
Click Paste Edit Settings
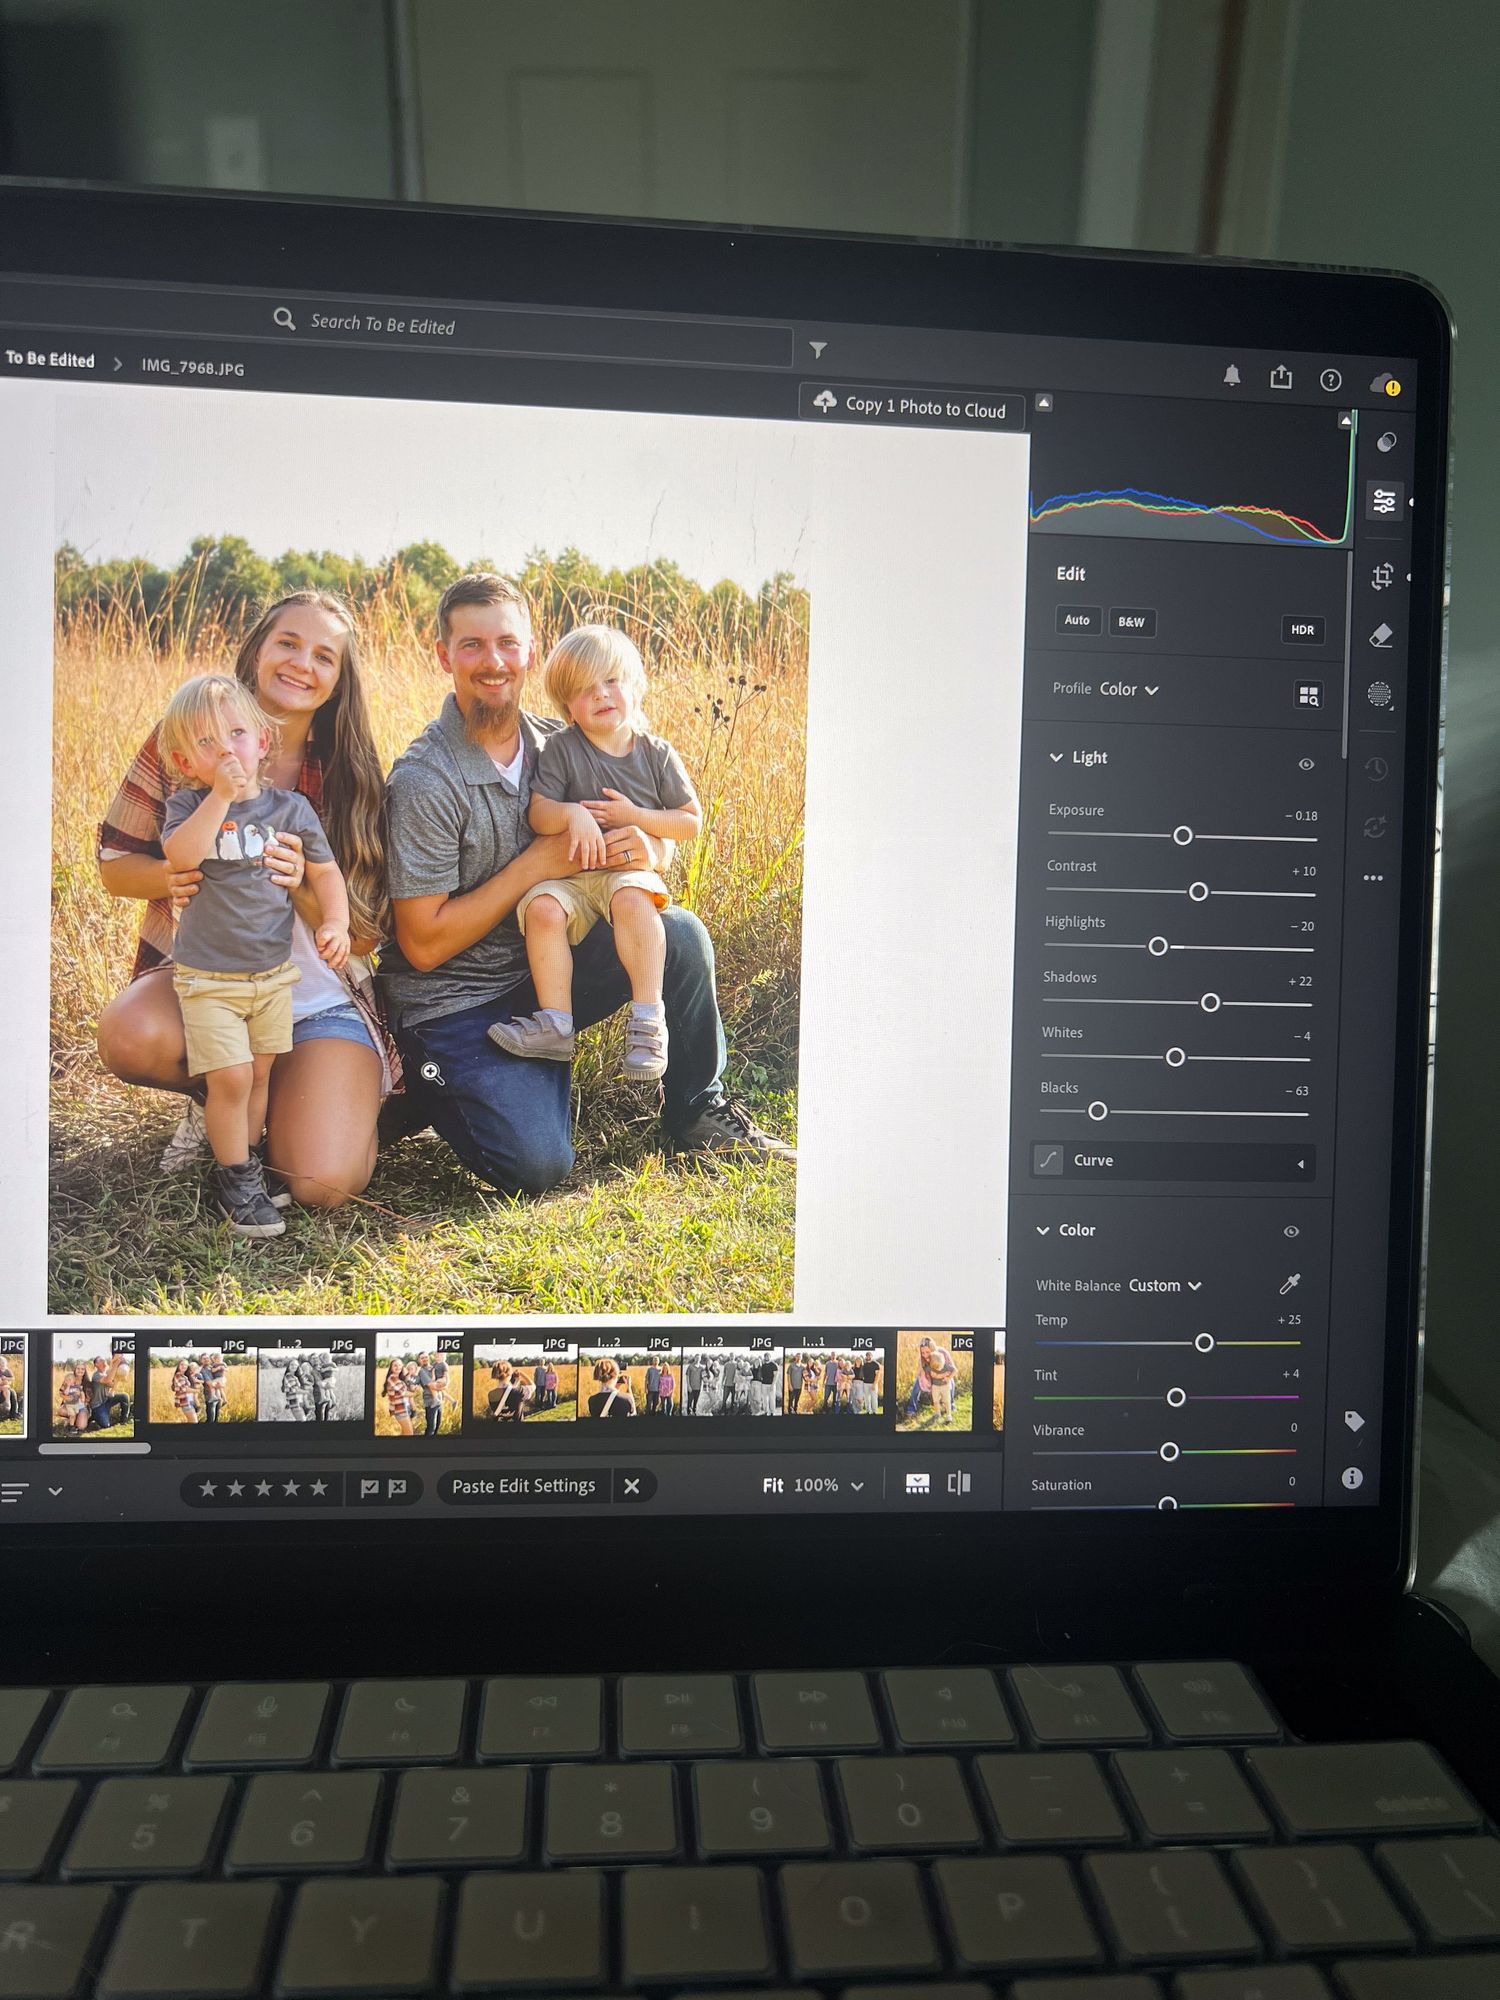(x=524, y=1486)
